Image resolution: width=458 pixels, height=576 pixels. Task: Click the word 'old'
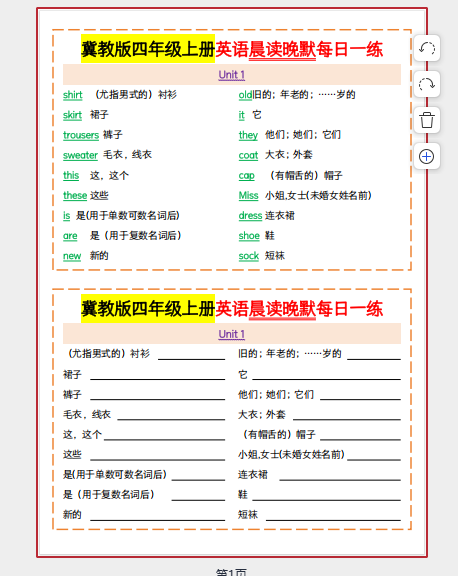pyautogui.click(x=245, y=95)
